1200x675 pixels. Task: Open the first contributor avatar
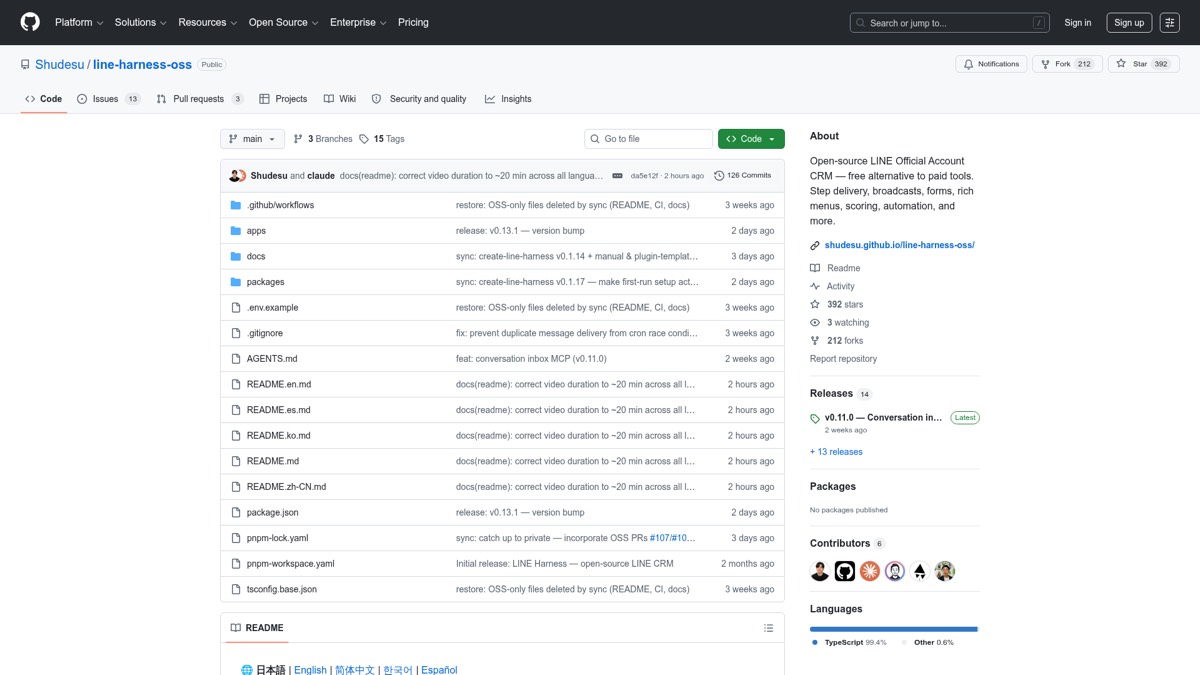pyautogui.click(x=820, y=571)
